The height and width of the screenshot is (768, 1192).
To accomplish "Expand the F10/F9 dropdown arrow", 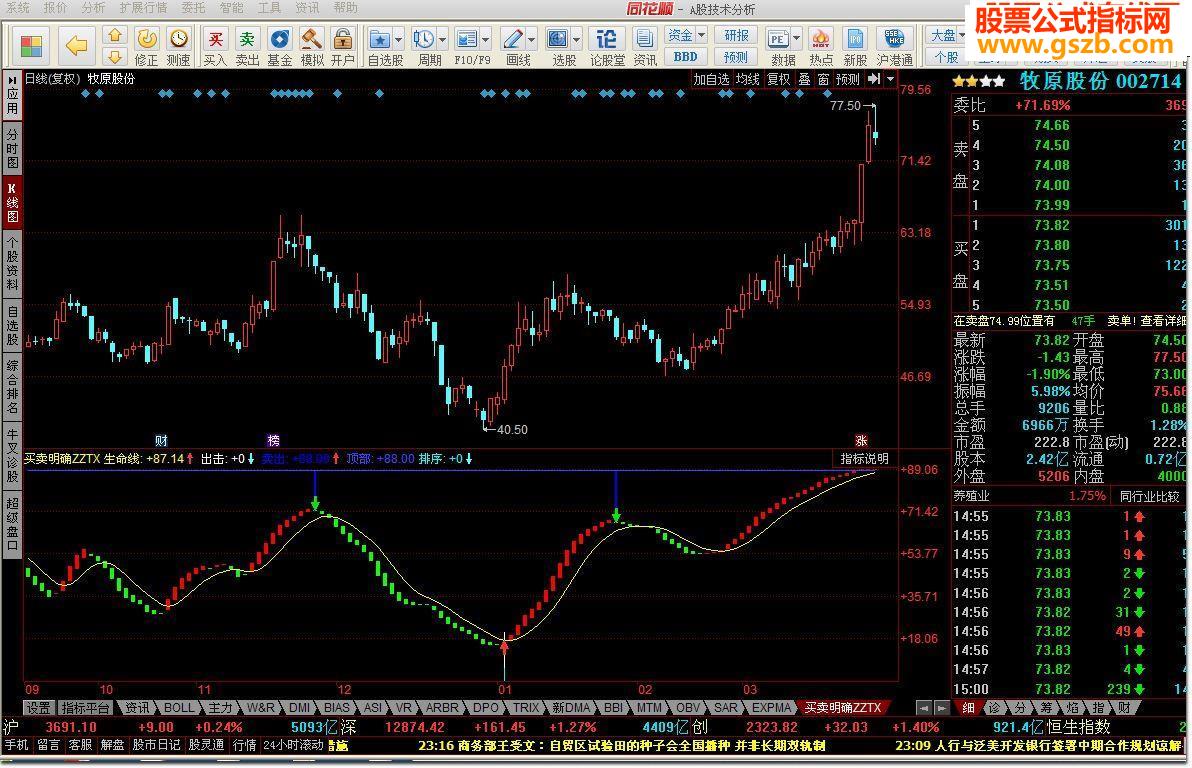I will (485, 40).
